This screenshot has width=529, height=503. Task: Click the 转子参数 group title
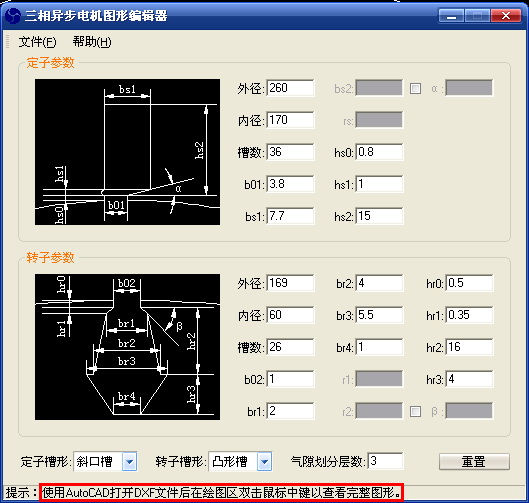pos(50,258)
